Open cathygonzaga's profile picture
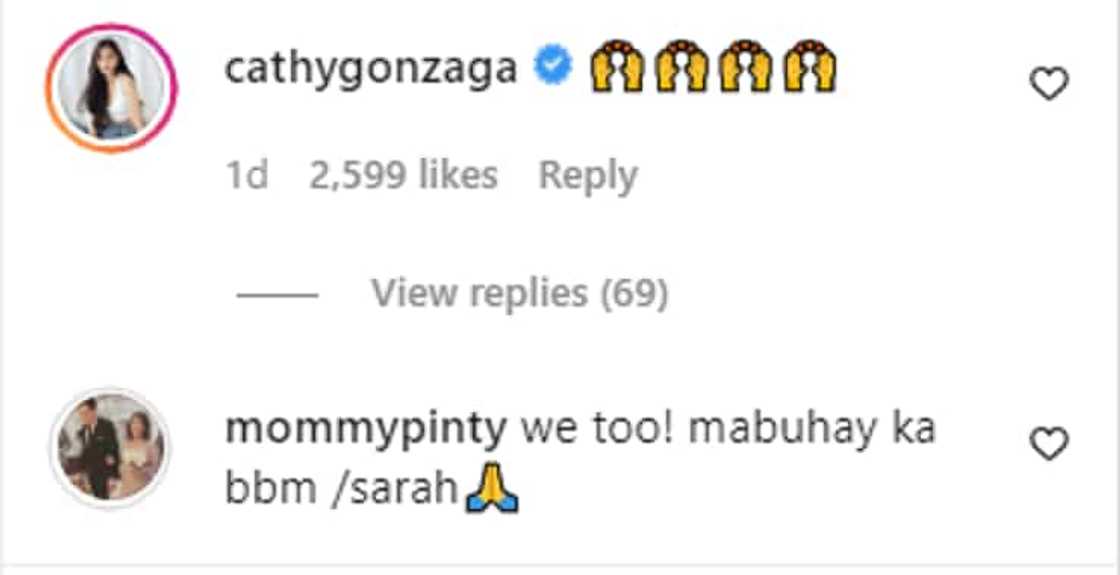This screenshot has height=575, width=1120. [111, 88]
